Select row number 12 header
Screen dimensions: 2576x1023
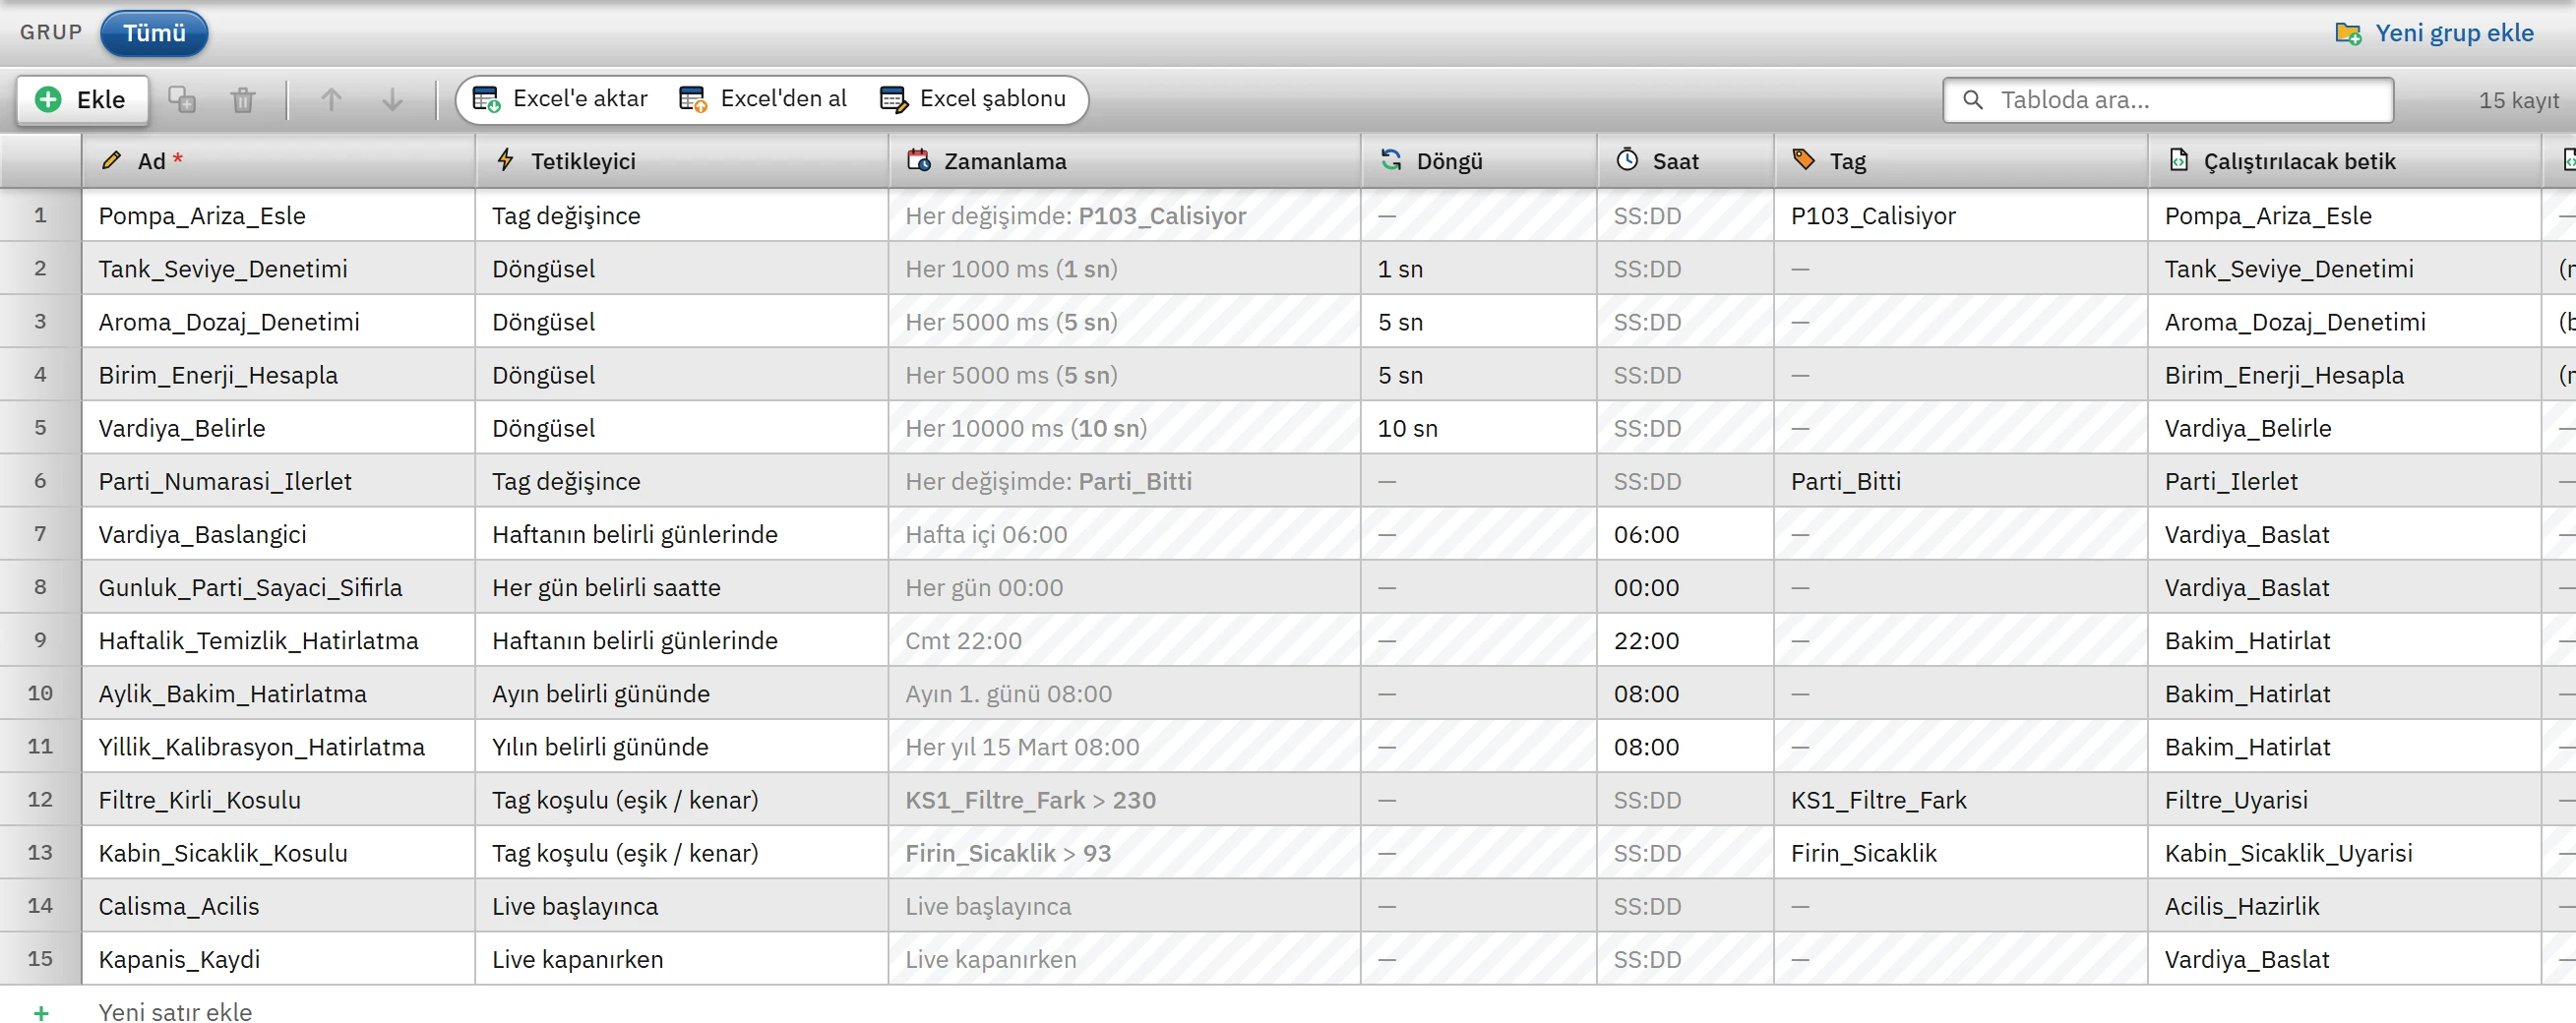(40, 799)
